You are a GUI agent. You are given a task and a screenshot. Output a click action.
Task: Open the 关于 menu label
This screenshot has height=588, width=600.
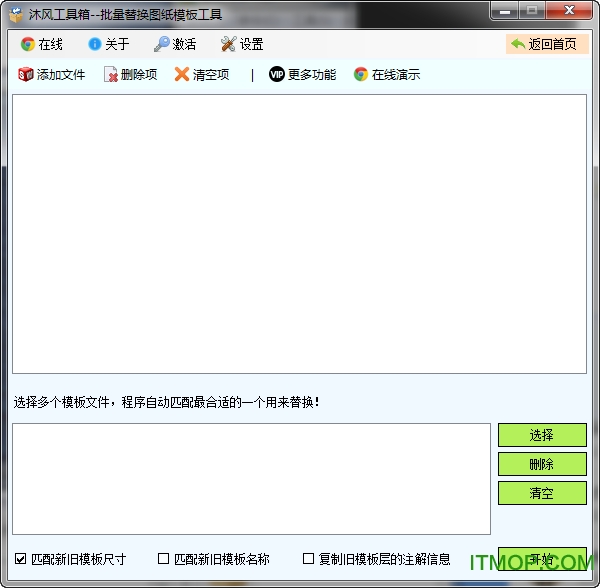point(117,44)
